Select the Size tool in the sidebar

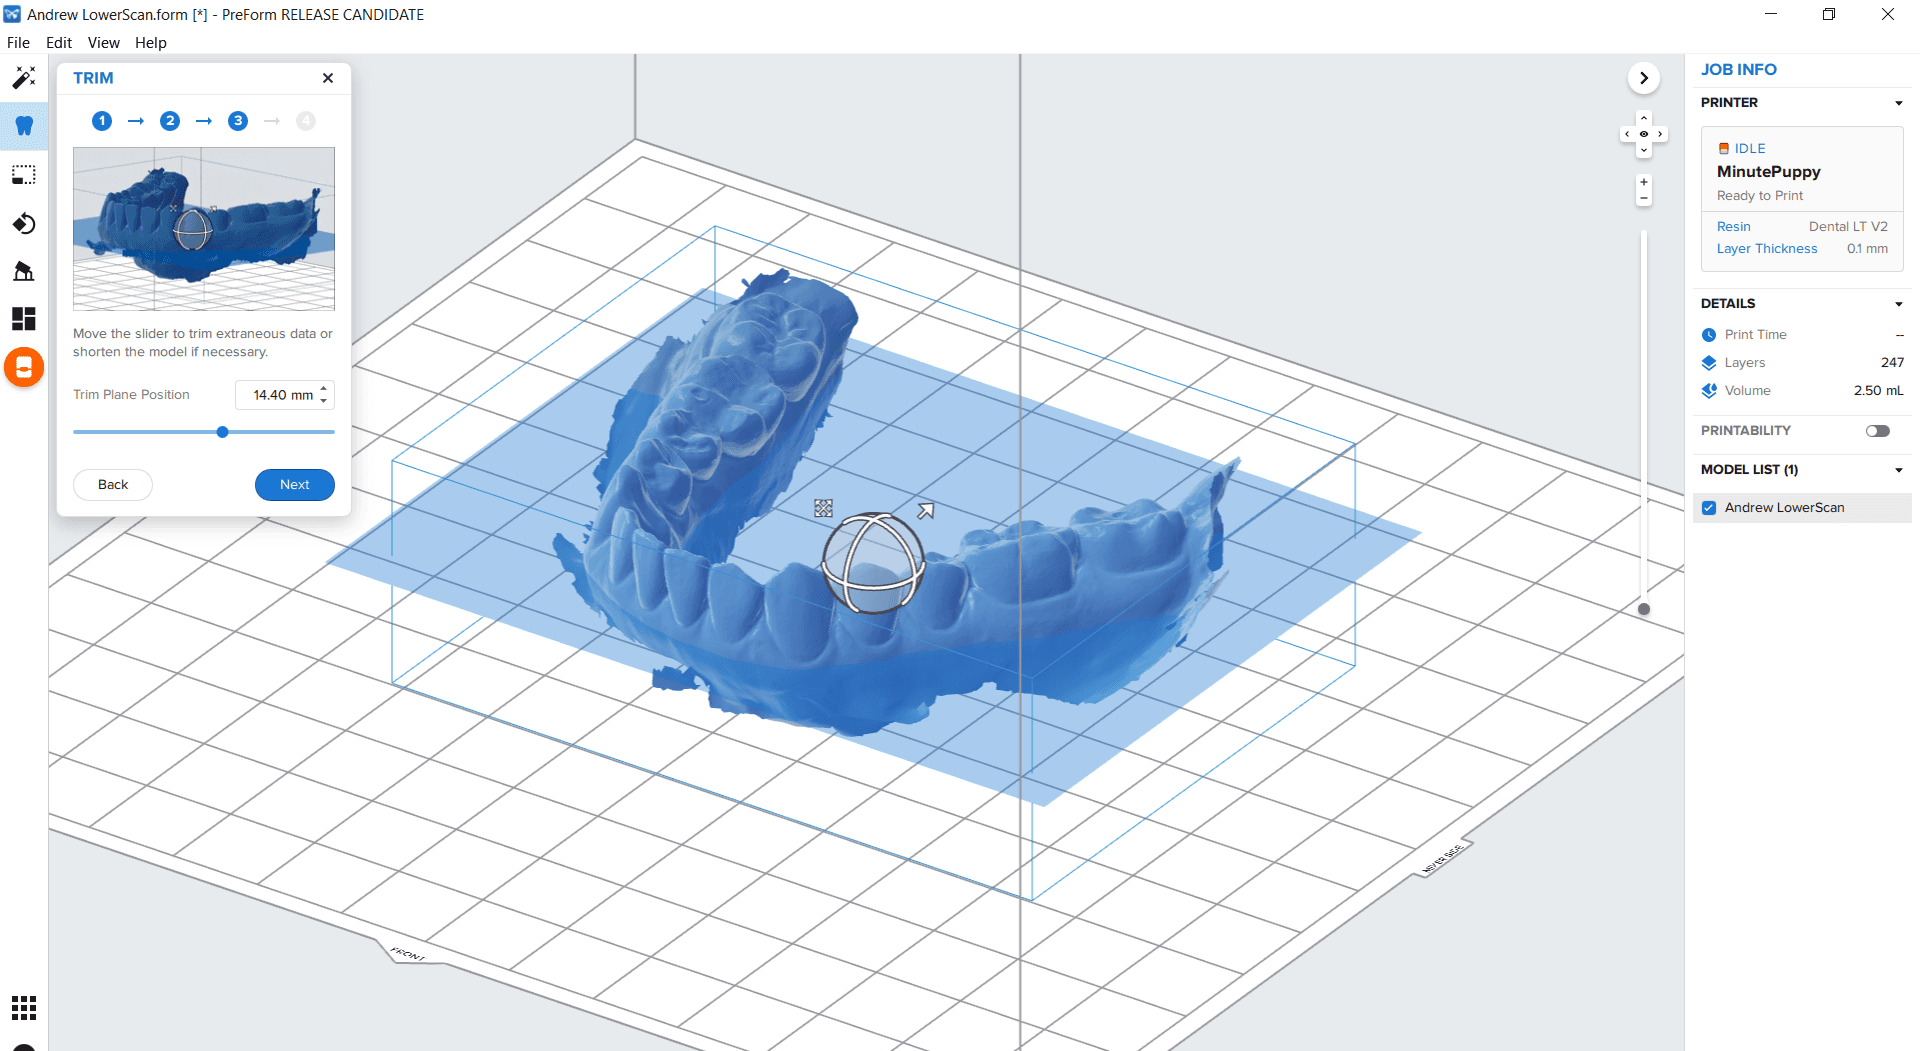tap(23, 175)
